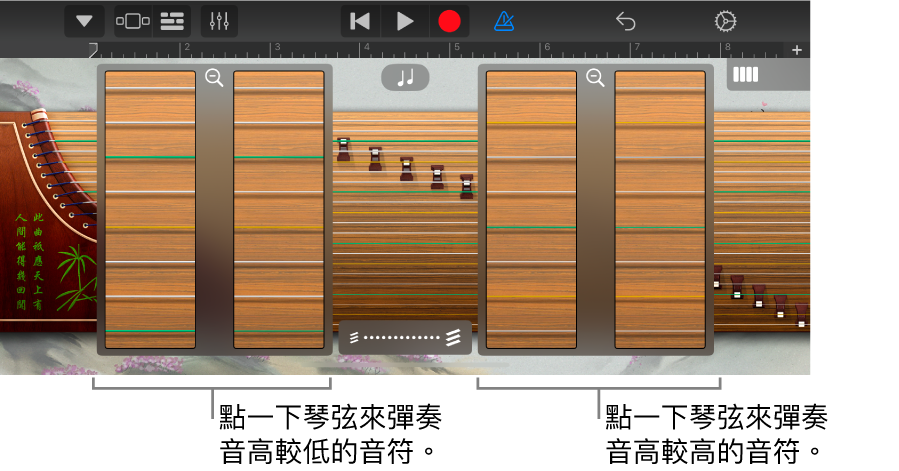The width and height of the screenshot is (899, 471).
Task: Click bar 2 on the ruler
Action: tap(187, 48)
